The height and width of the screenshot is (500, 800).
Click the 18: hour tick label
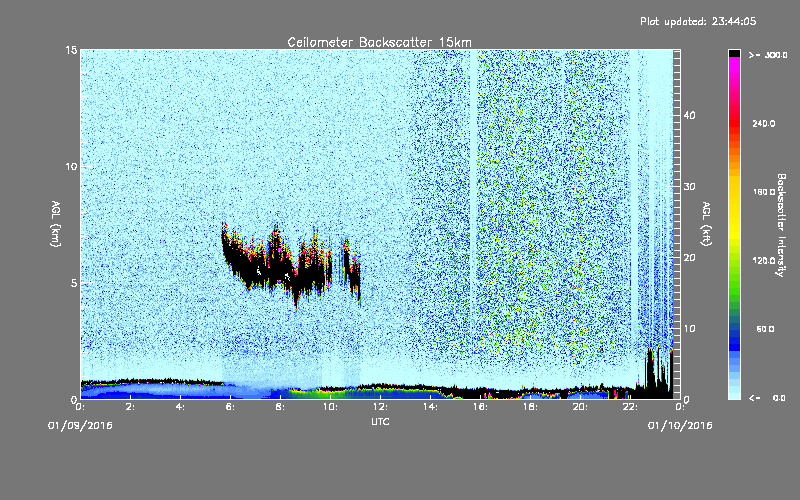tap(530, 407)
